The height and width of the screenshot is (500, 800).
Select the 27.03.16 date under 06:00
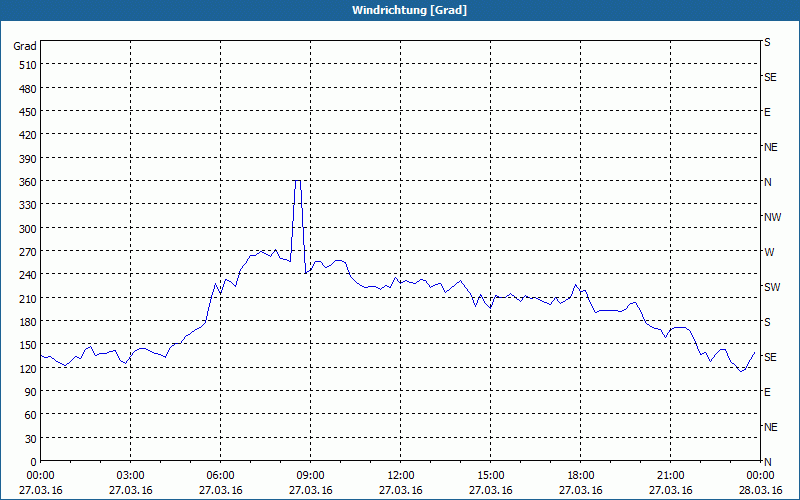point(220,490)
